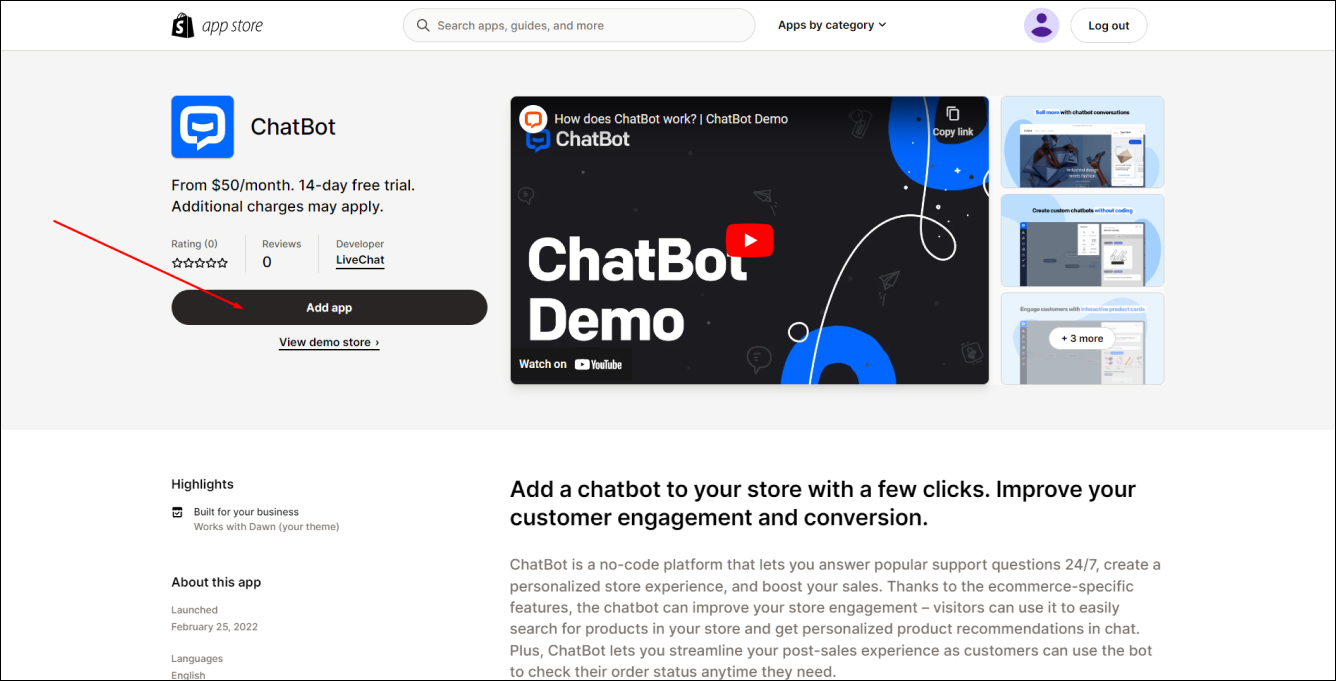Click 'Works with Dawn (your theme)' text
This screenshot has height=681, width=1336.
[266, 527]
